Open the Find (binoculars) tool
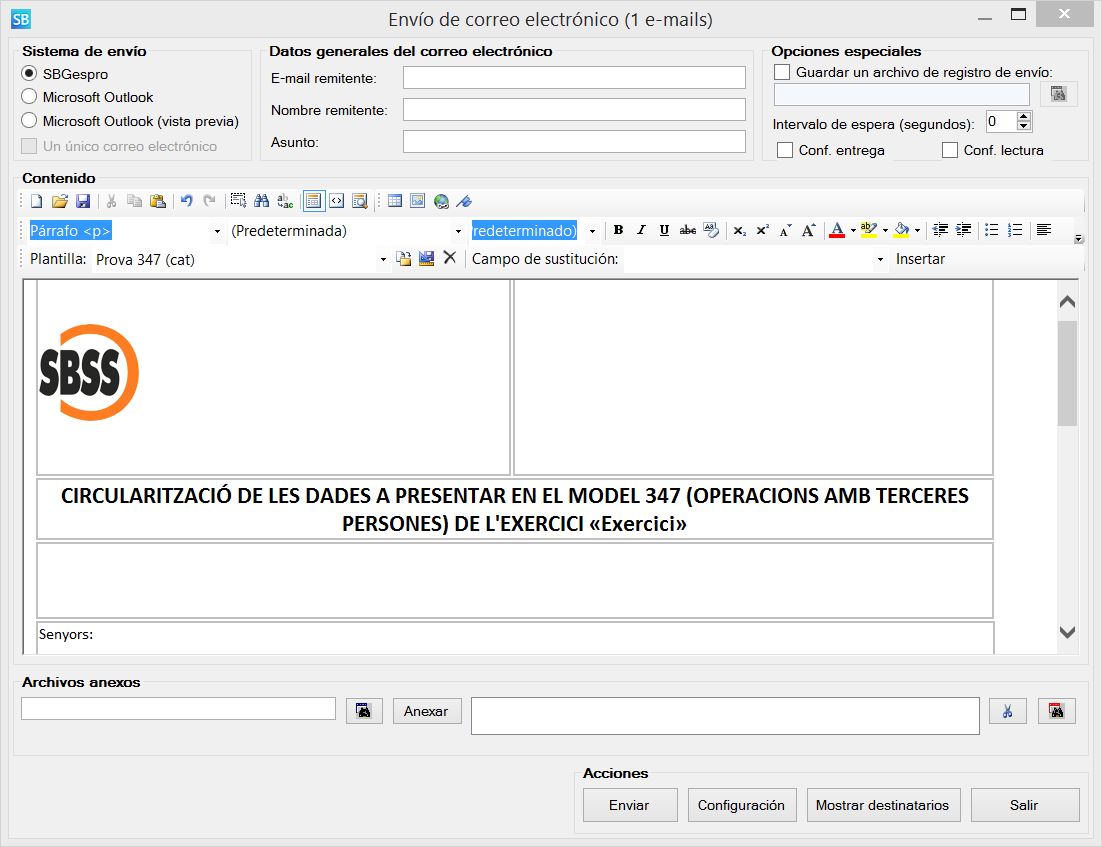Screen dimensions: 1102x847 click(262, 200)
